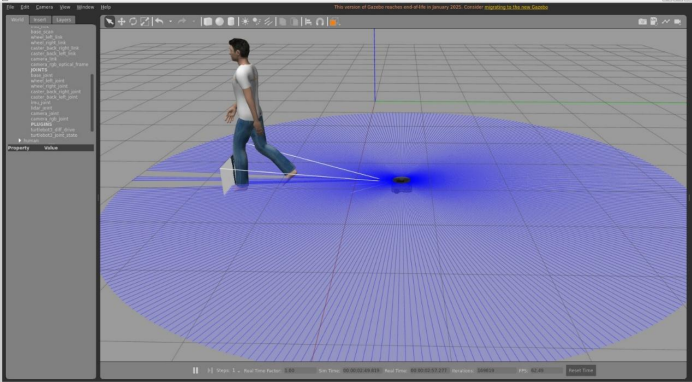Select wheel_right_link in the tree

click(x=48, y=43)
